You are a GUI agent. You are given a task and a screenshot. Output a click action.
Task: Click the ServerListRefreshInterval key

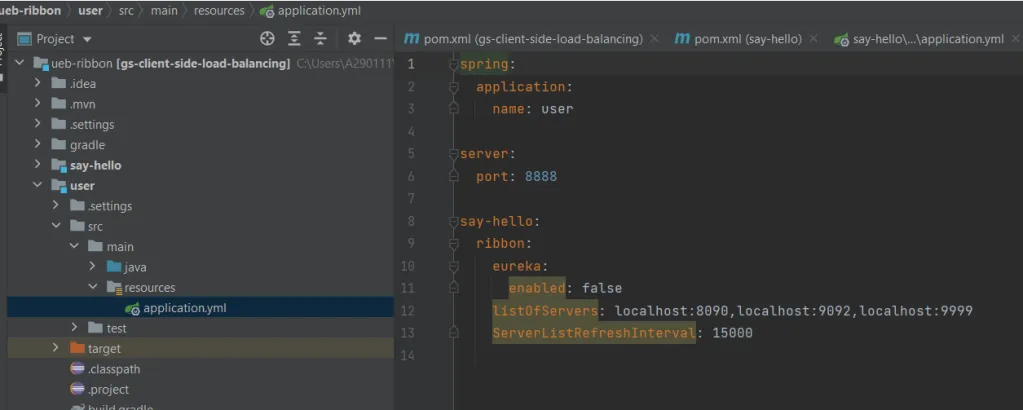coord(594,333)
